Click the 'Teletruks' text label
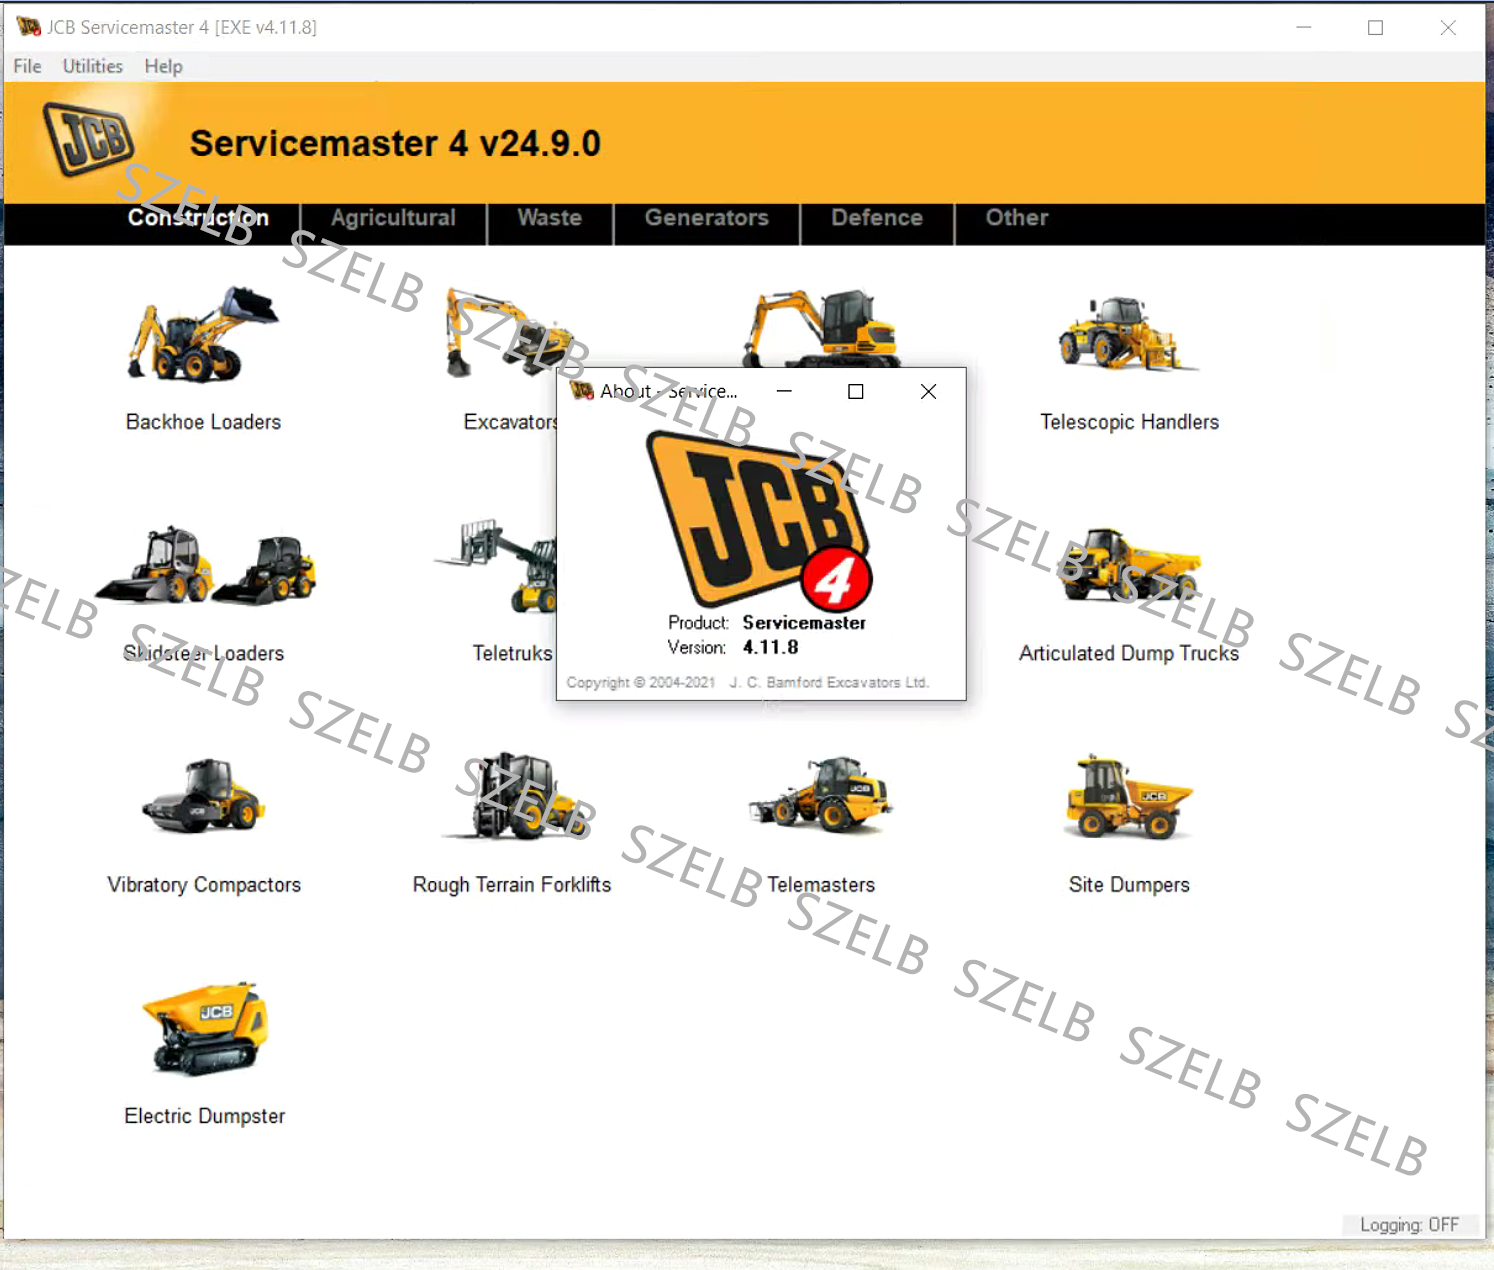The image size is (1494, 1270). click(512, 653)
